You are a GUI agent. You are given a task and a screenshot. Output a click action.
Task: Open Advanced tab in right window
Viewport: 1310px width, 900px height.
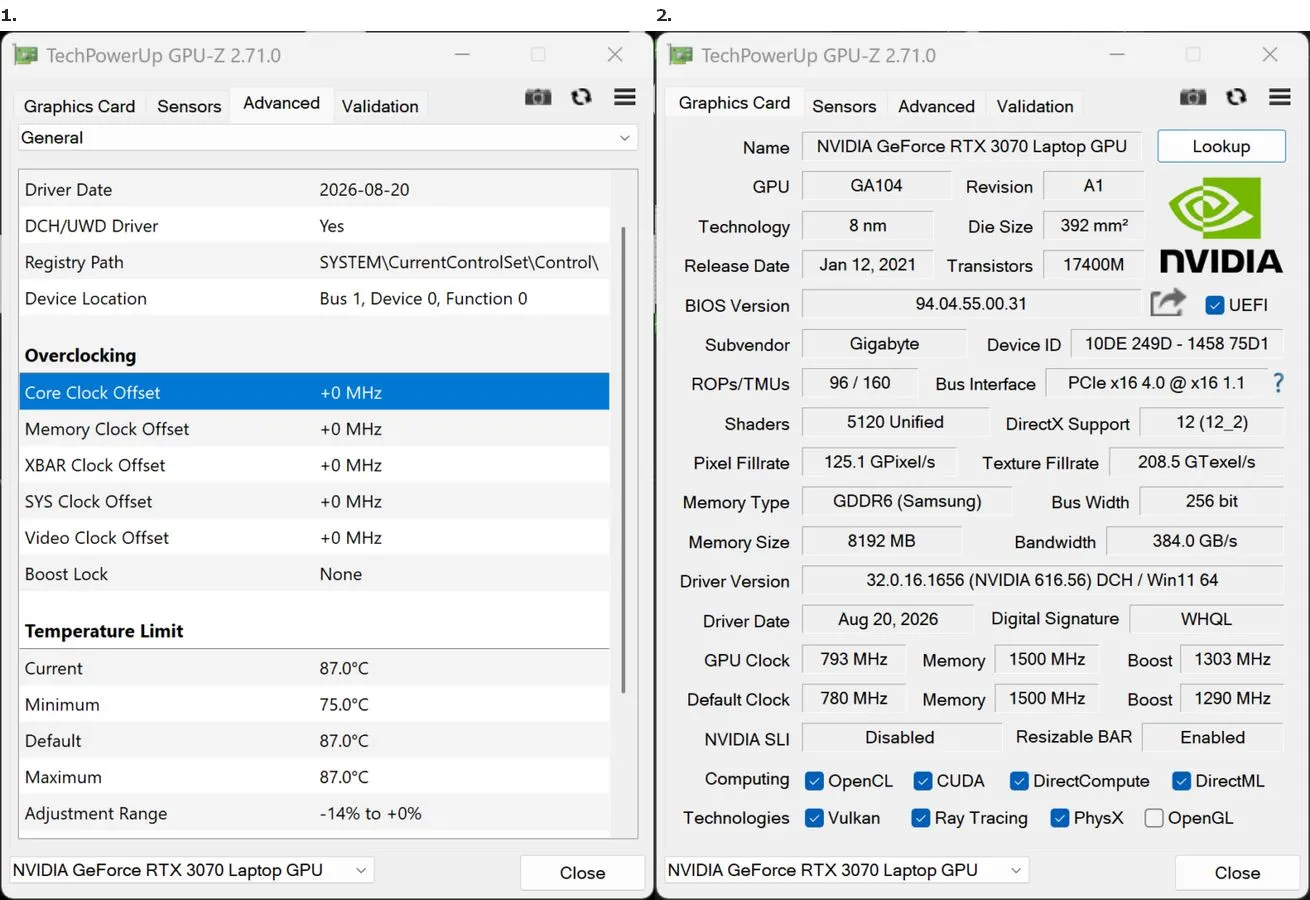tap(936, 106)
